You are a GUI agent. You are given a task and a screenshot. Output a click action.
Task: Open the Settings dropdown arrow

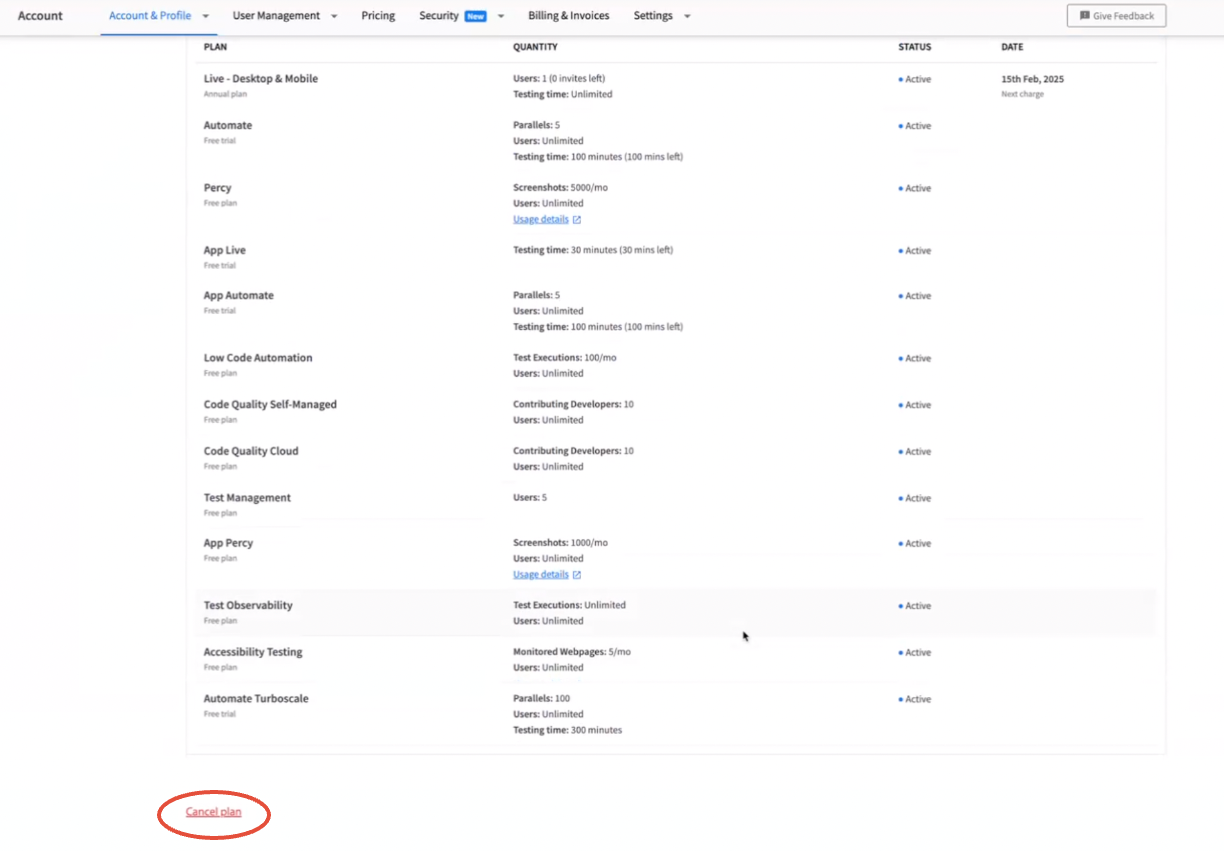point(687,17)
